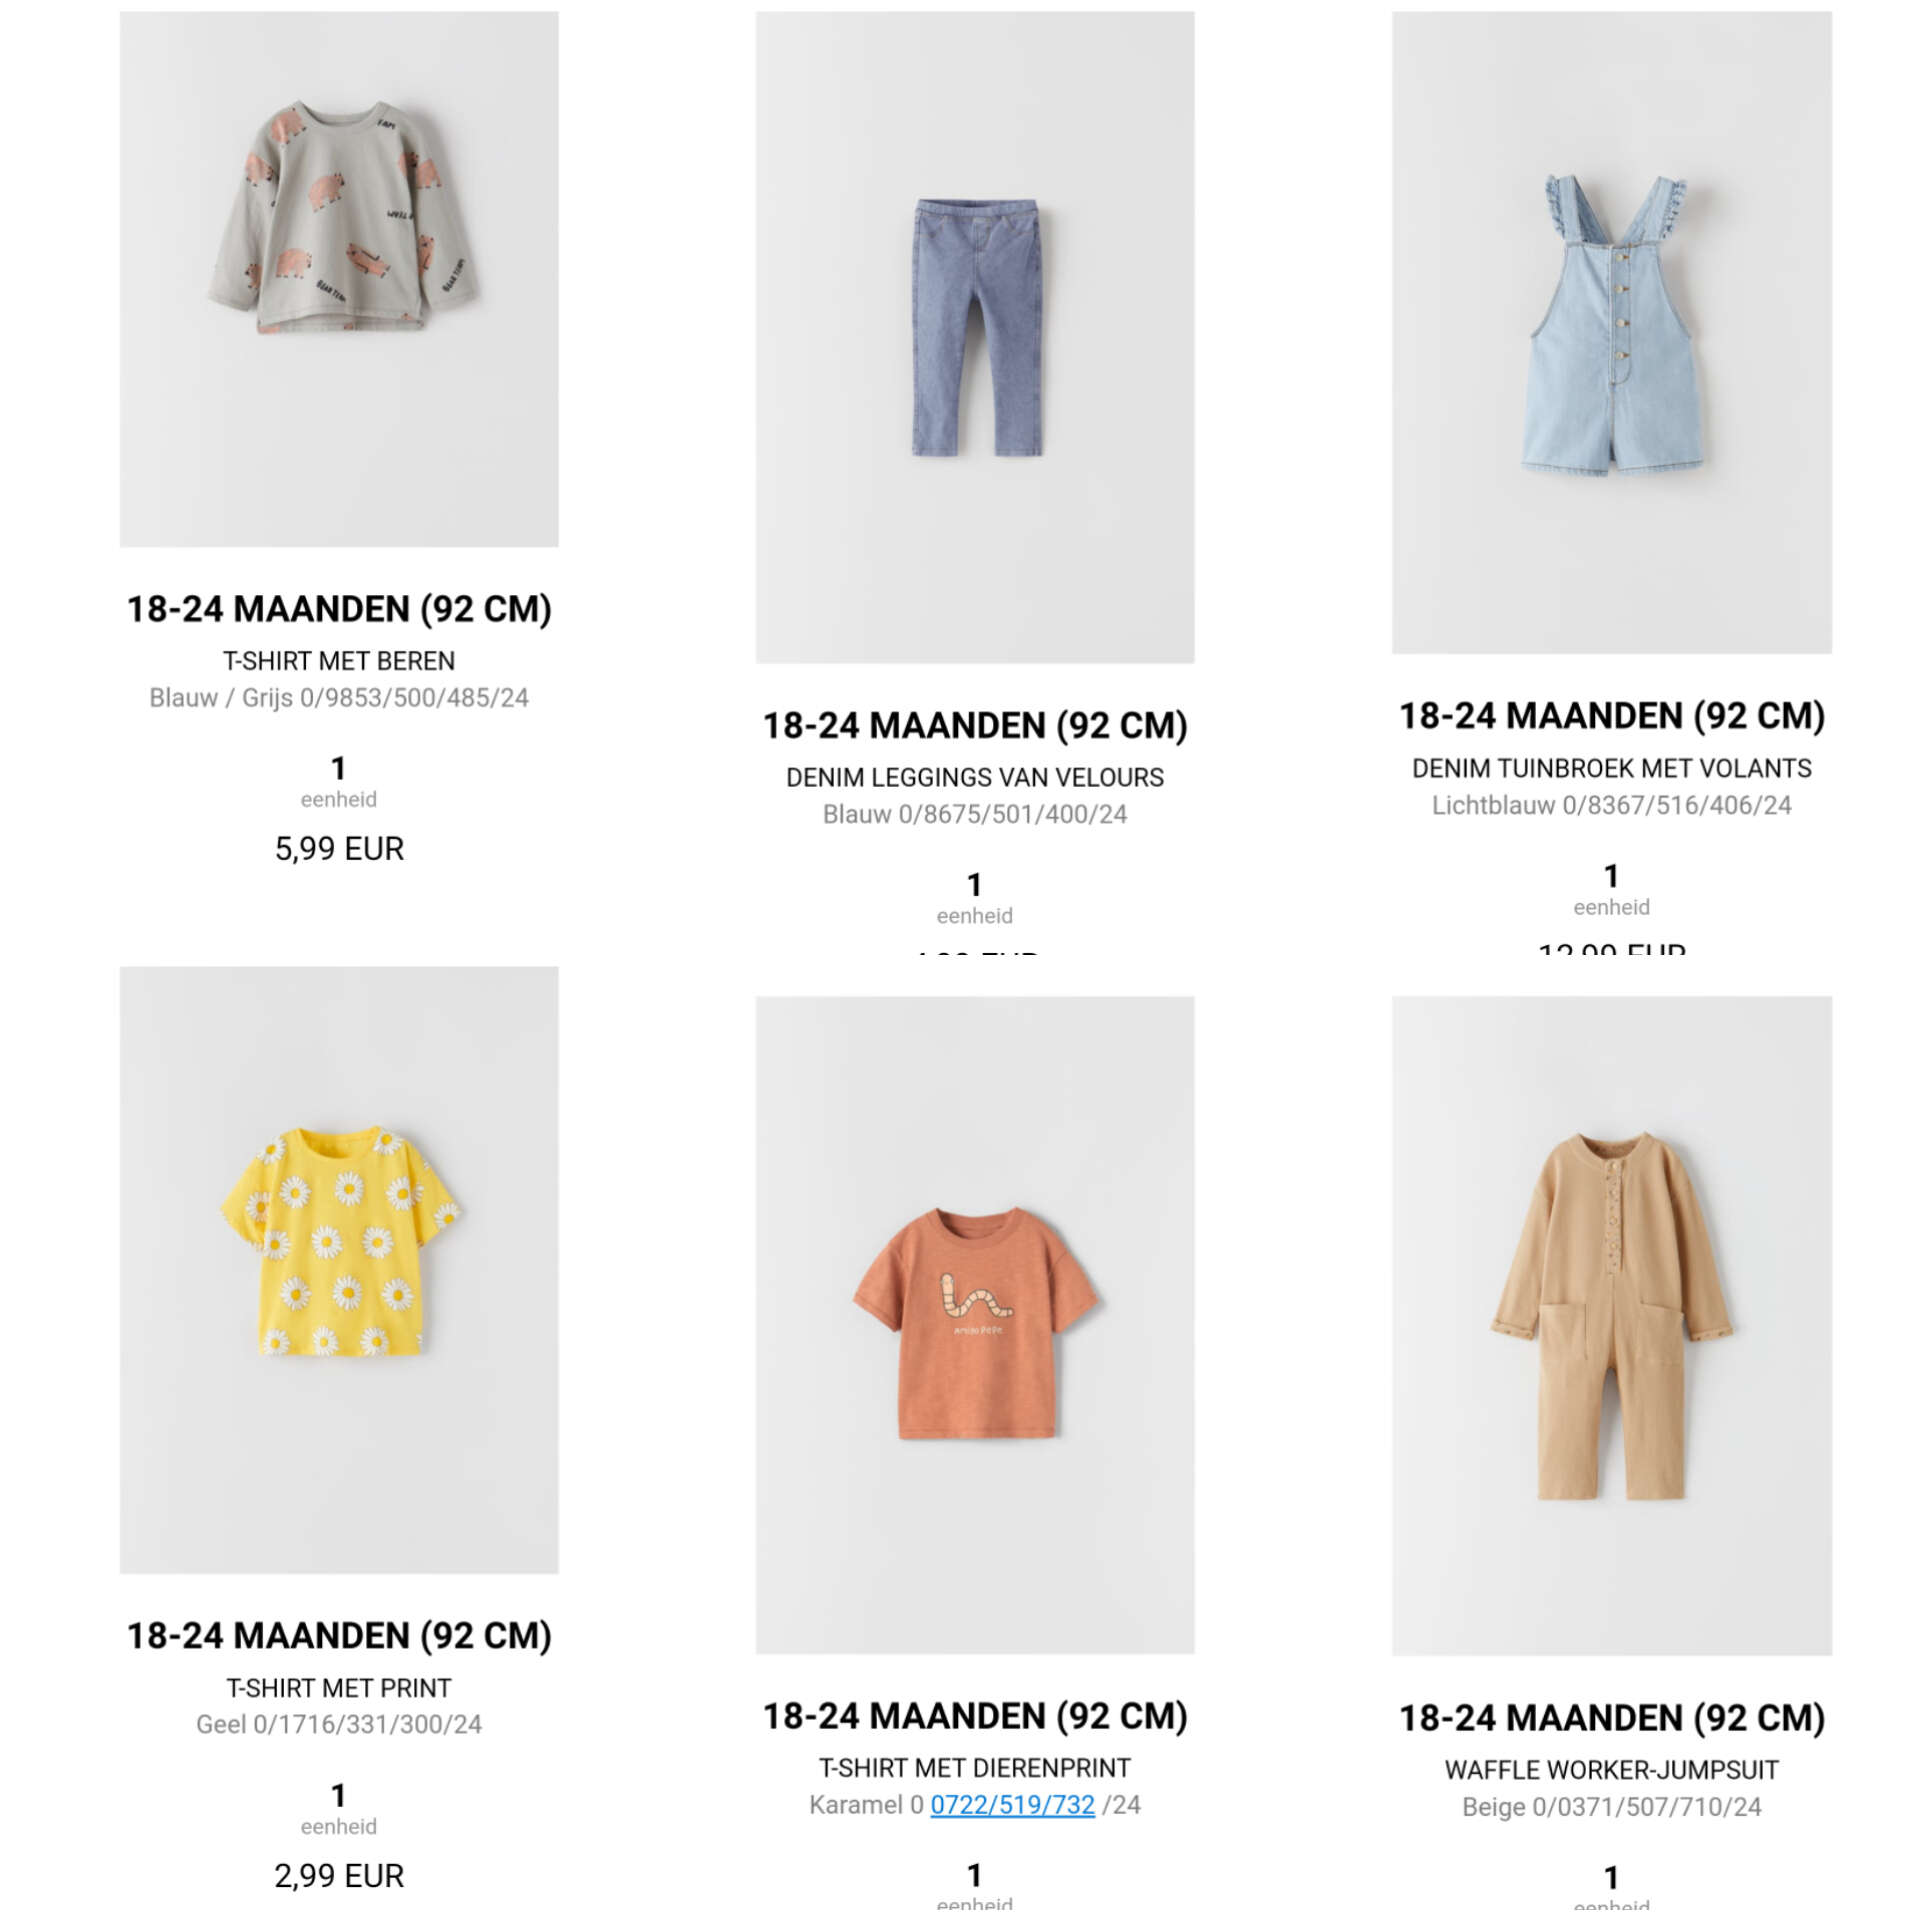Select DENIM LEGGINGS VAN VELOURS title
Image resolution: width=1920 pixels, height=1920 pixels.
pyautogui.click(x=974, y=777)
